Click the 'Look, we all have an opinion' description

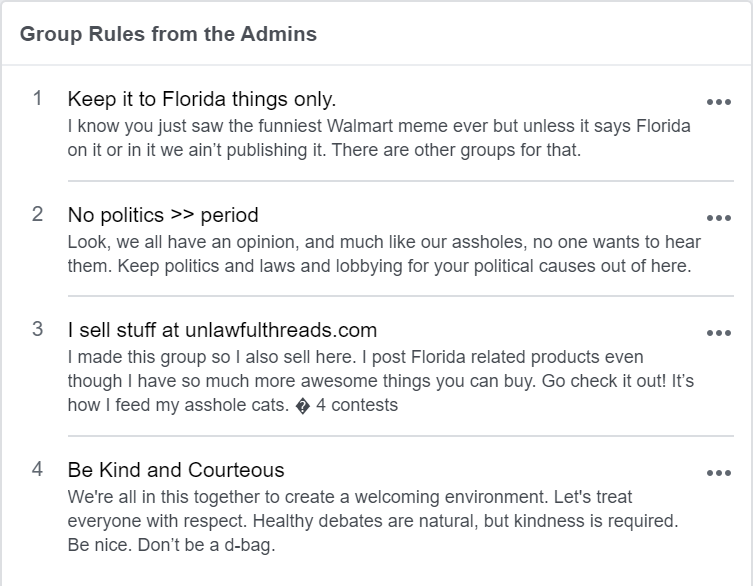point(384,254)
